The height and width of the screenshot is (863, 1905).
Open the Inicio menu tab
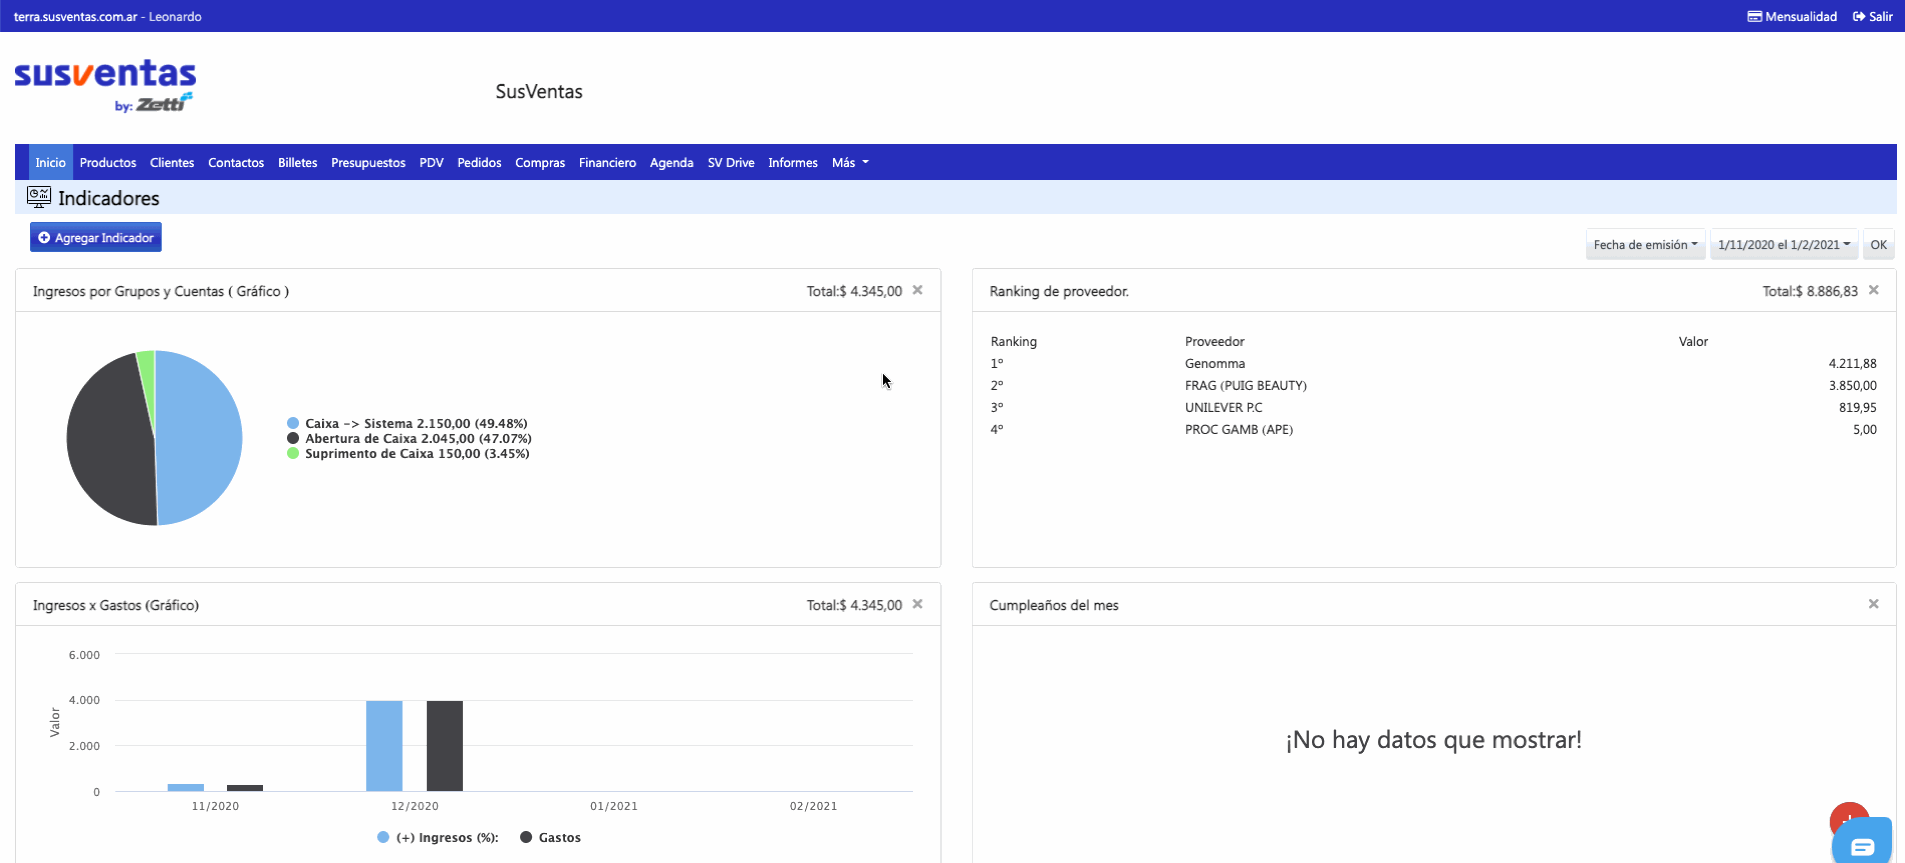pos(50,162)
